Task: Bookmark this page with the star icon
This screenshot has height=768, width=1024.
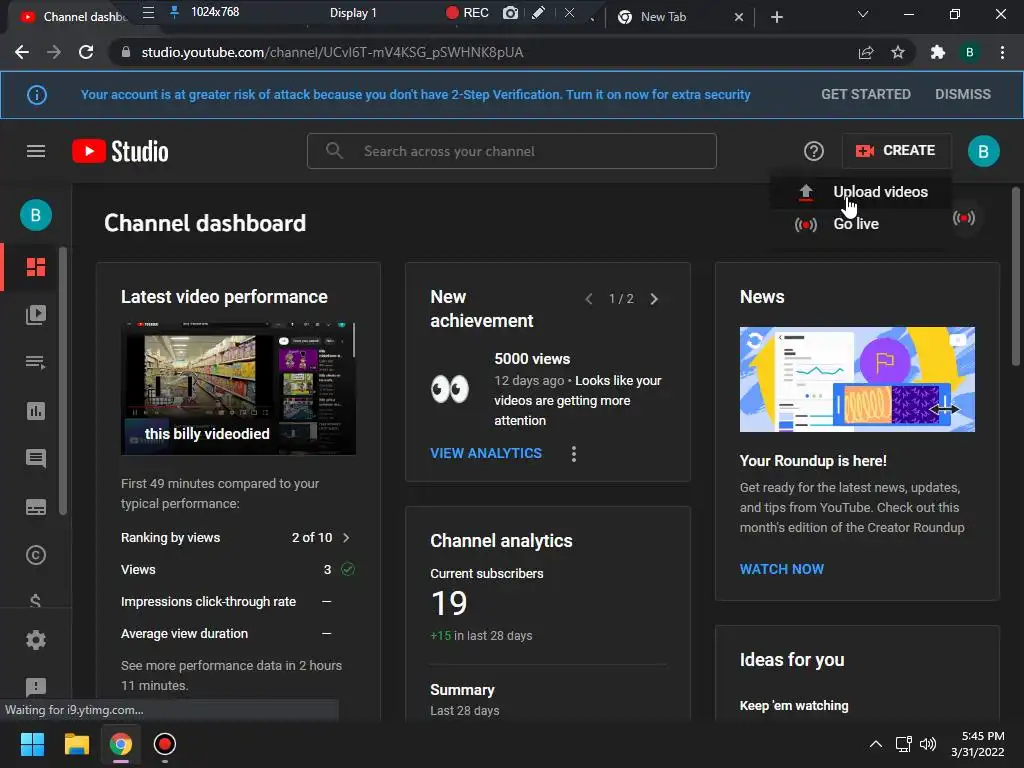Action: coord(898,52)
